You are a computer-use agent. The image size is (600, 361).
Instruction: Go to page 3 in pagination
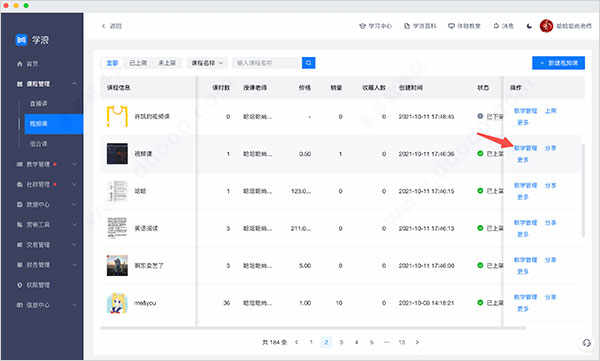coord(341,342)
